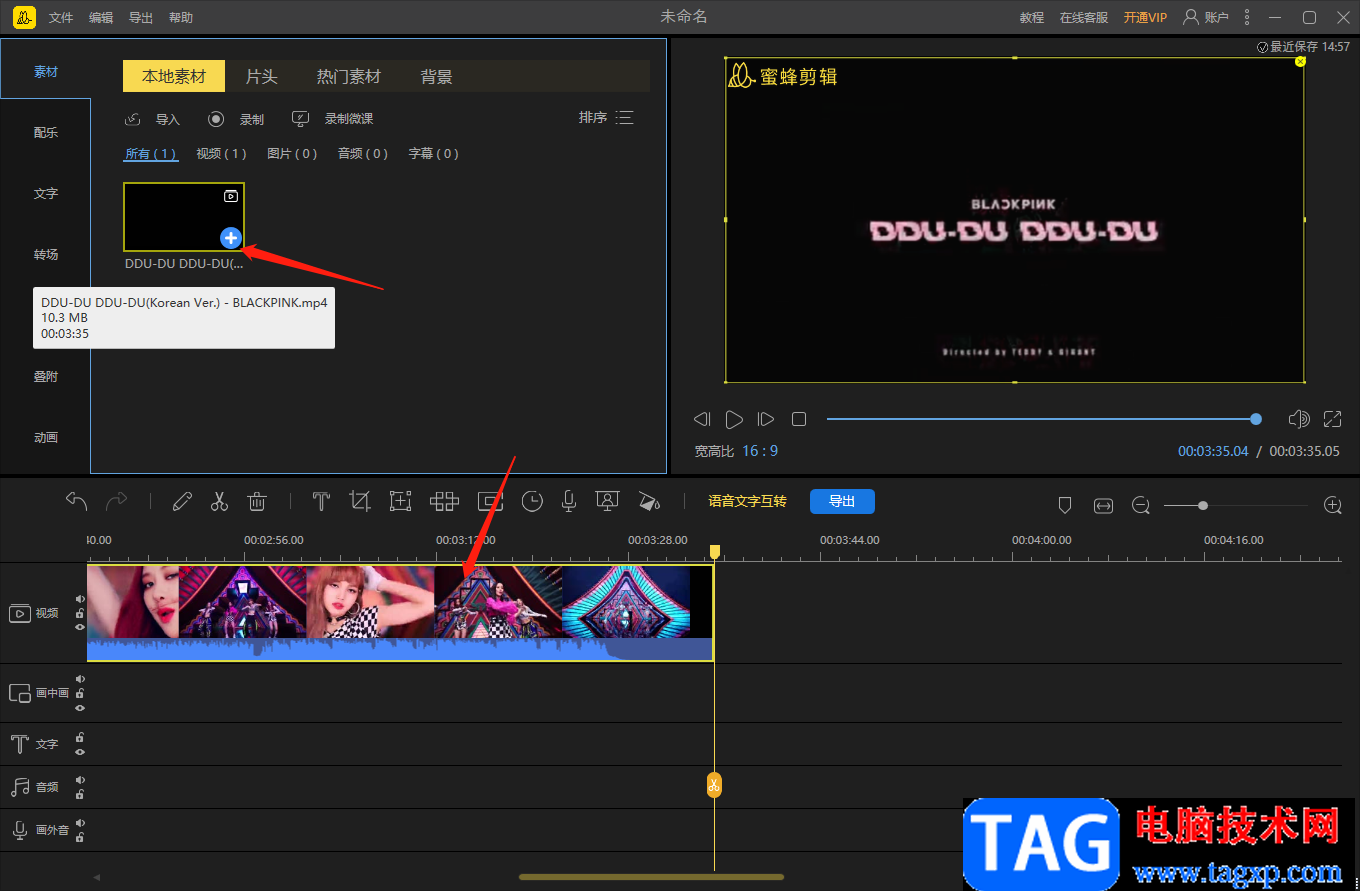Zoom in the timeline with the plus magnifier
Viewport: 1360px width, 891px height.
tap(1333, 506)
